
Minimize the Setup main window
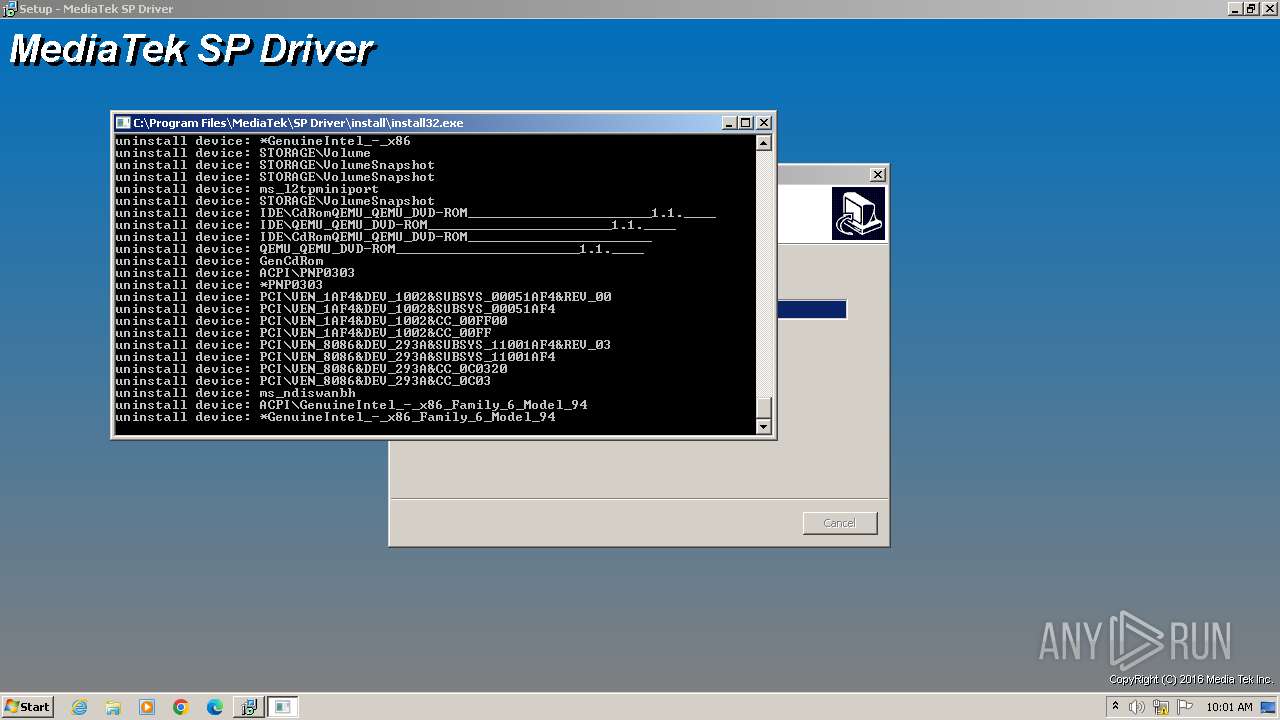1236,8
